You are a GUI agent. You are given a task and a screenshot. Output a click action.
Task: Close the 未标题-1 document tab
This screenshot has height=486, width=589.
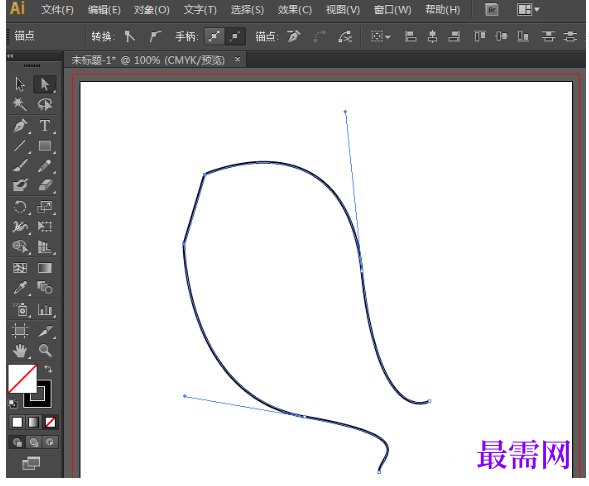pos(237,59)
